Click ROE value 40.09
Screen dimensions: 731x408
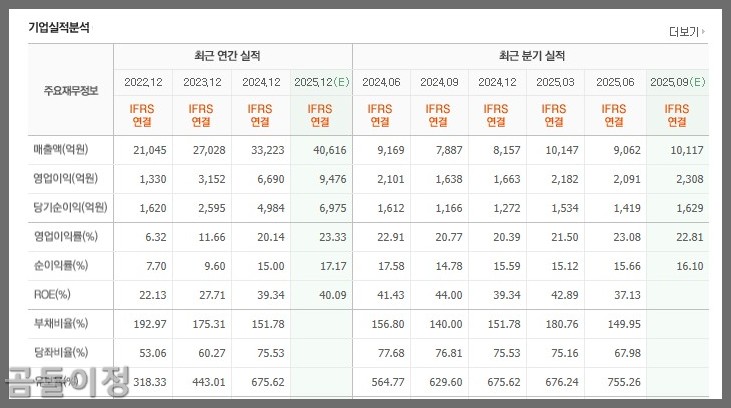pos(333,295)
